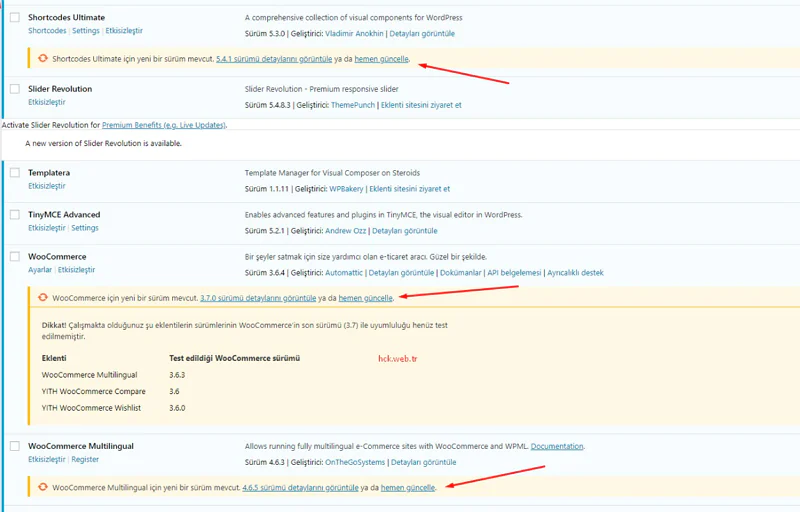Select the Shortcodes Ultimate plugin title
This screenshot has width=800, height=512.
[x=66, y=17]
